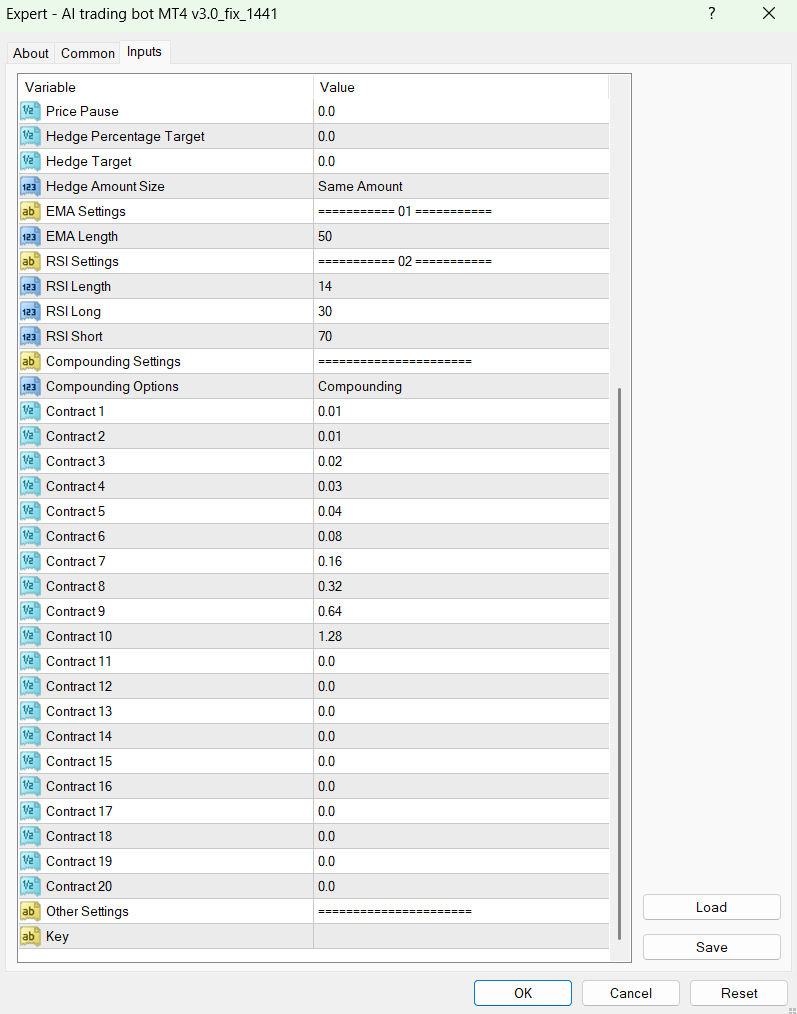Click the double icon beside Contract 14
The height and width of the screenshot is (1014, 797).
30,737
